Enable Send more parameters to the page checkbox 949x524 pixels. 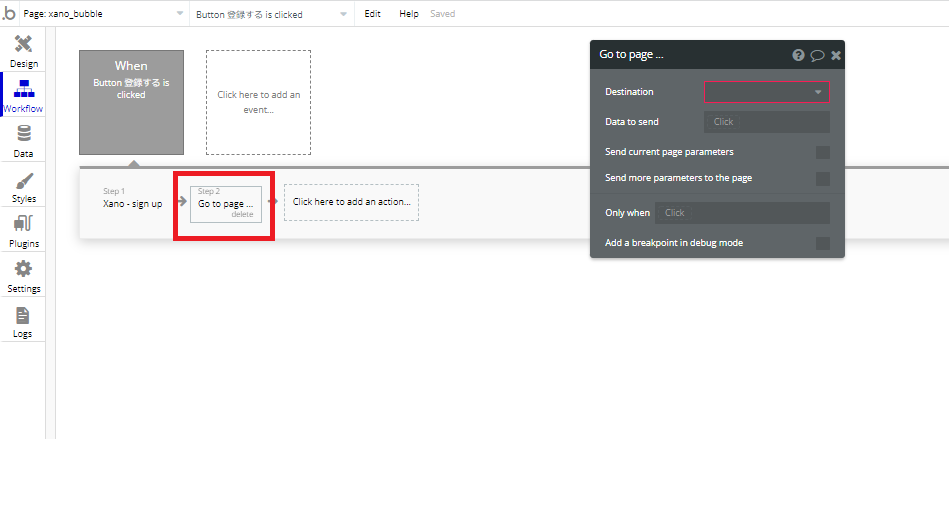823,178
